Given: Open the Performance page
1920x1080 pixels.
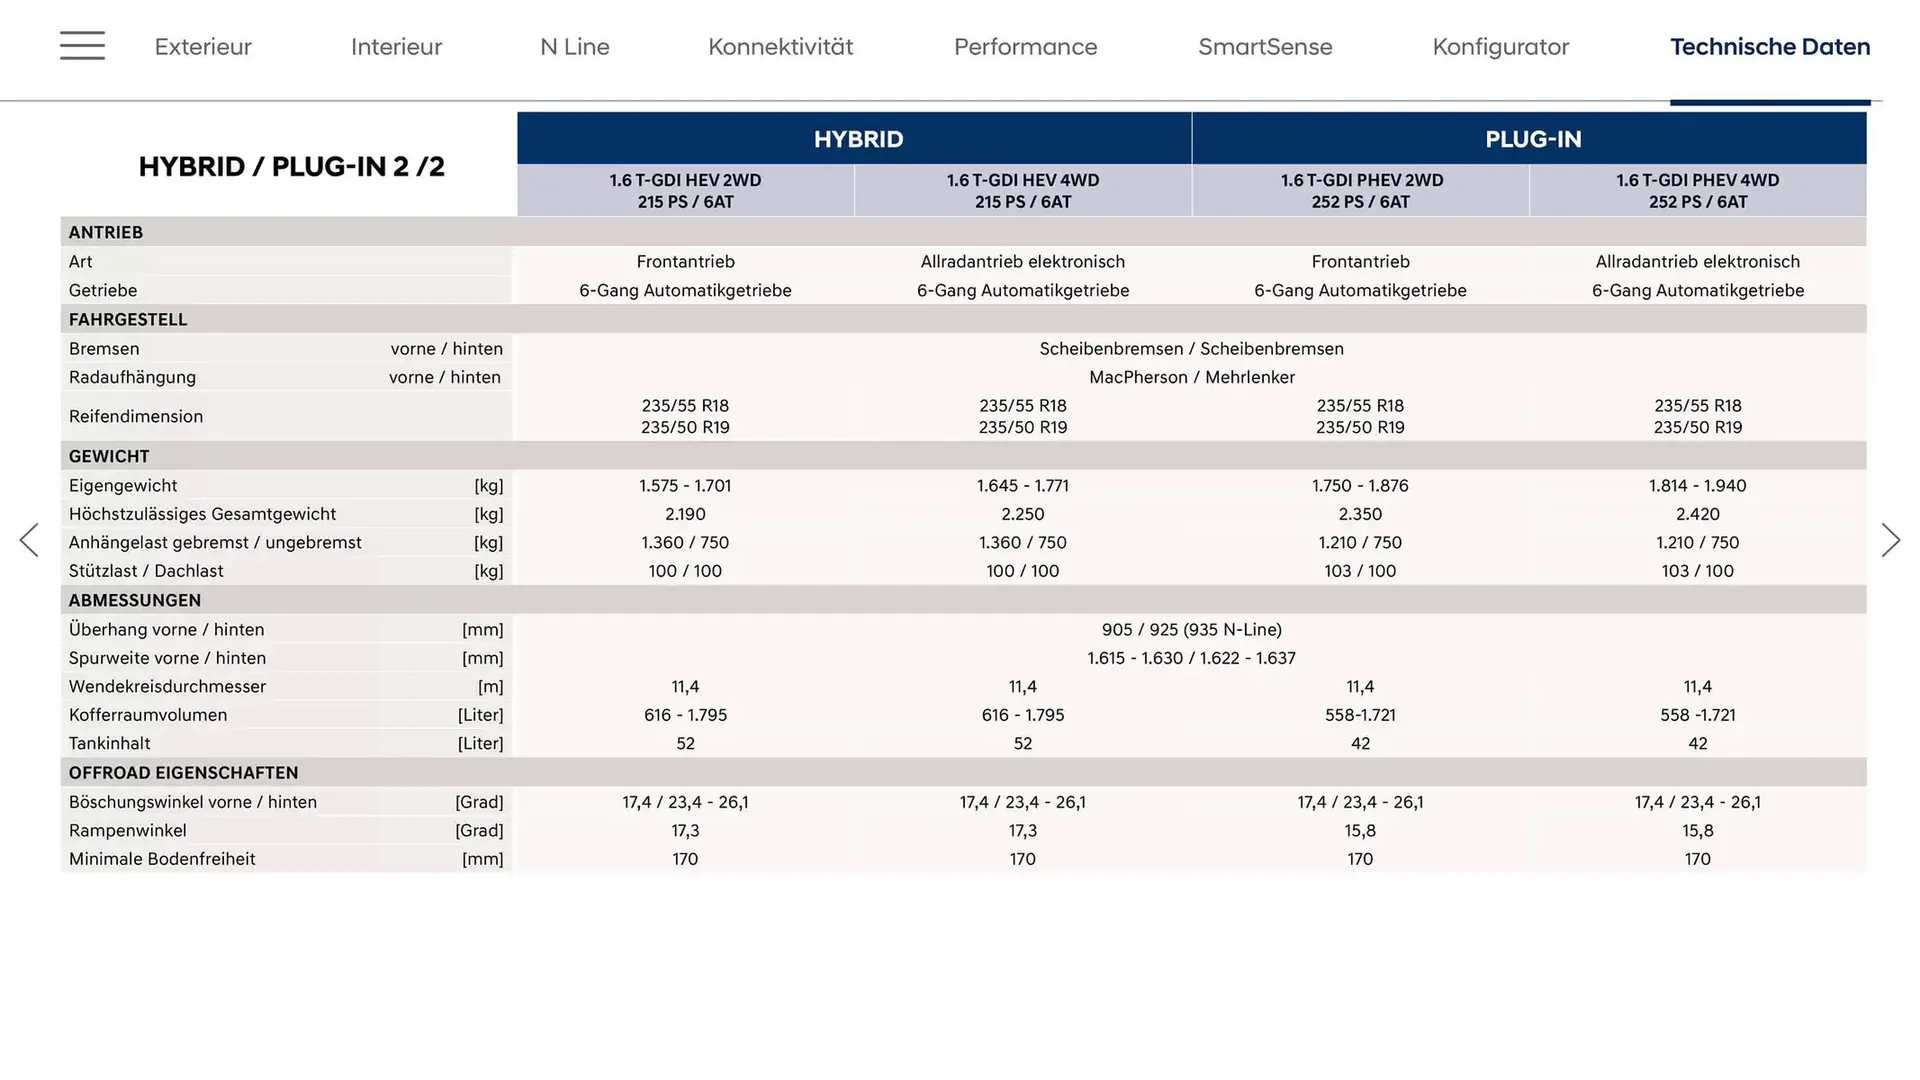Looking at the screenshot, I should [x=1025, y=47].
